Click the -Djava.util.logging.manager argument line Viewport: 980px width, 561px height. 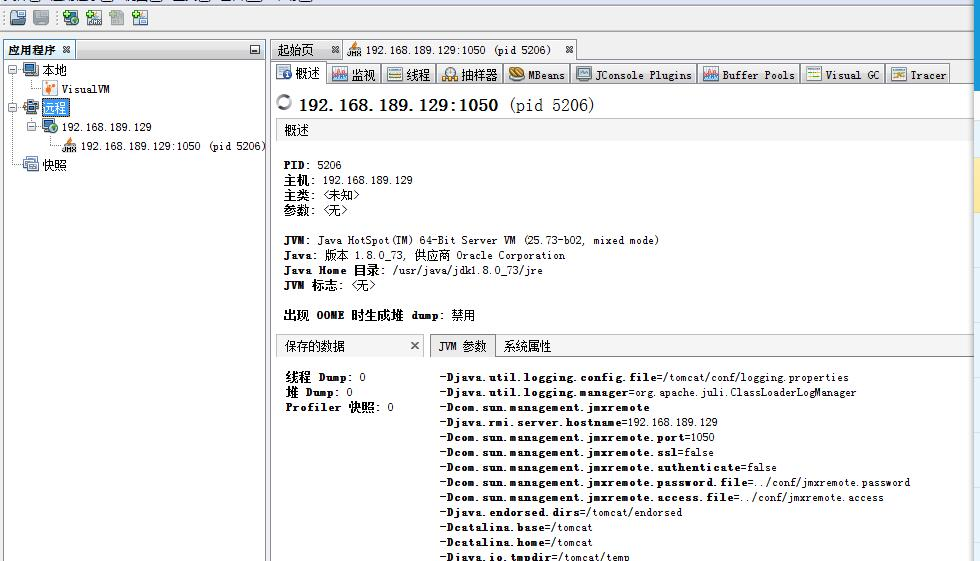pos(648,392)
